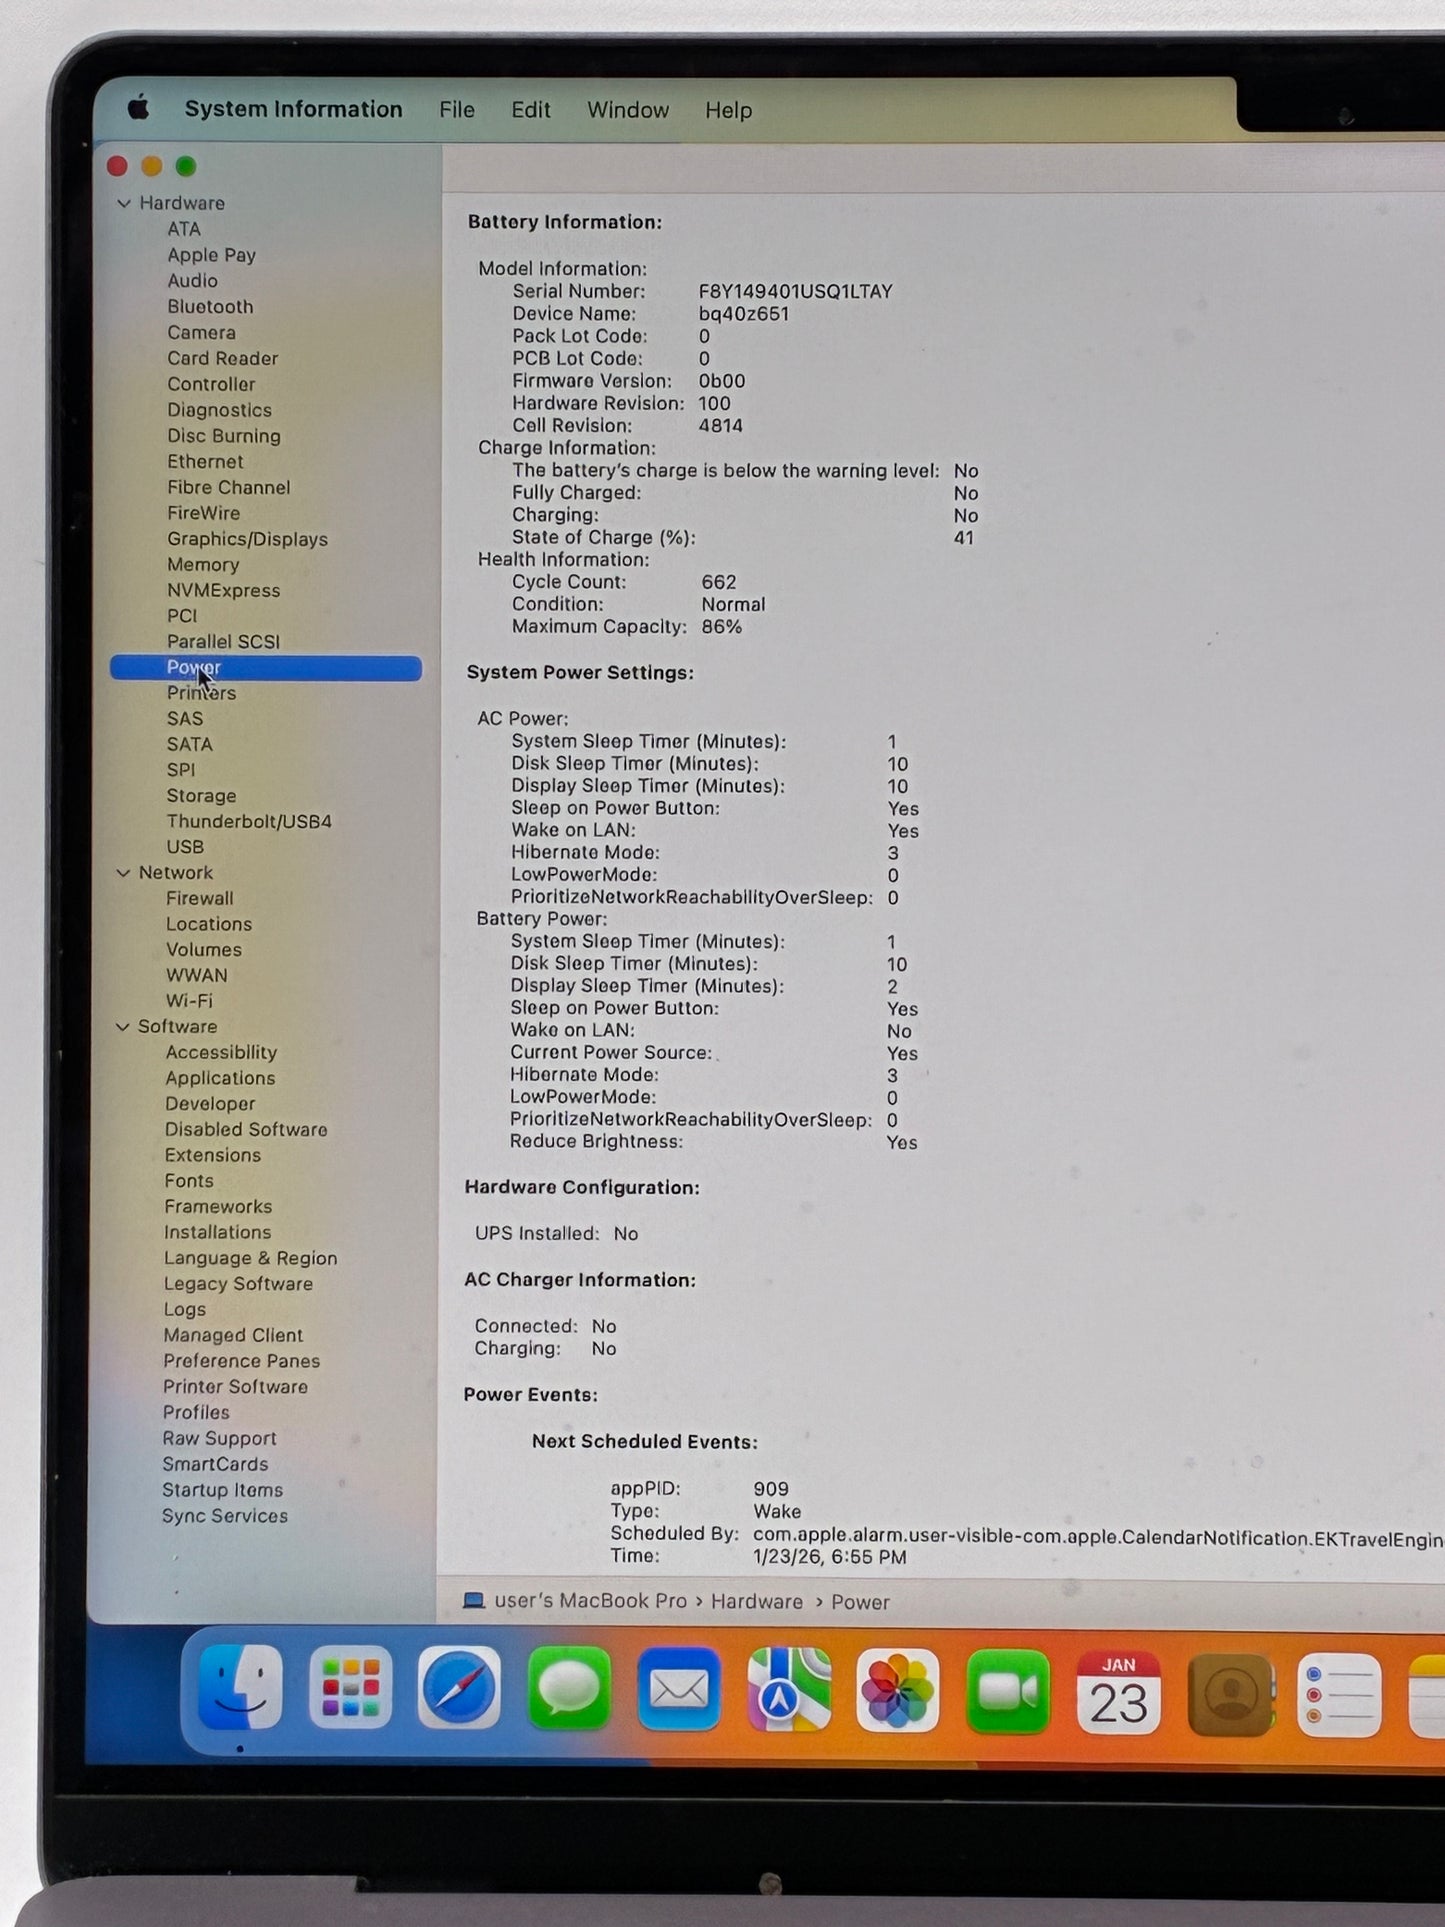
Task: Open the File menu
Action: tap(457, 110)
